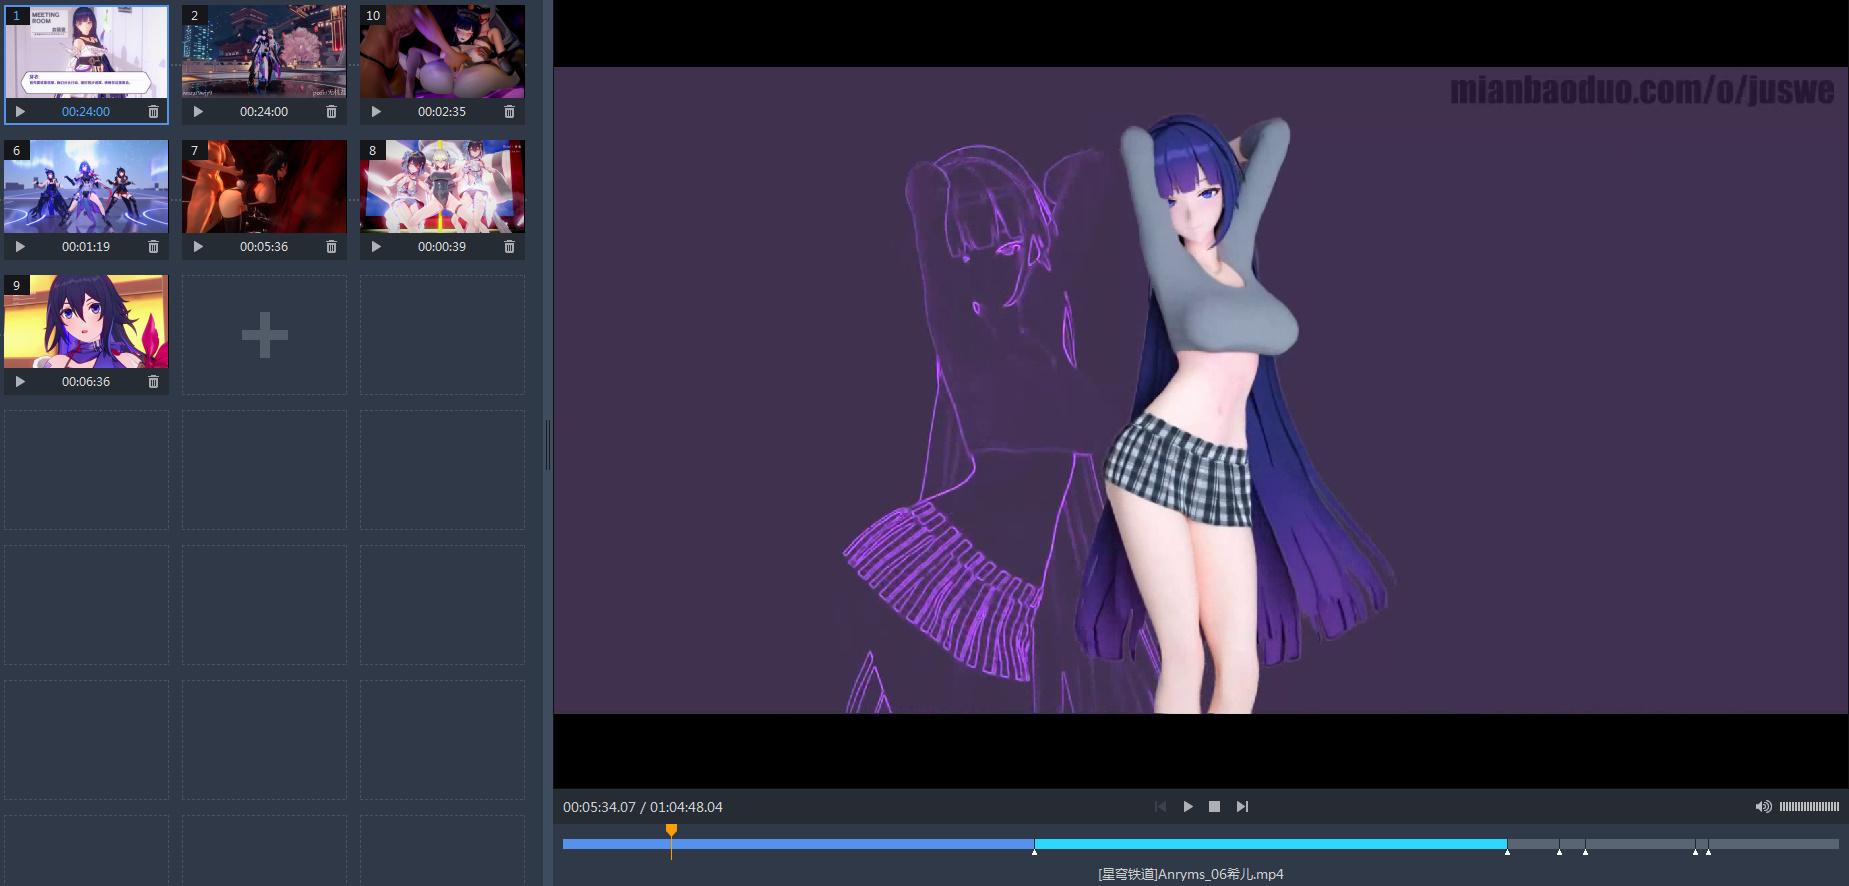Mute audio with the speaker icon
Image resolution: width=1849 pixels, height=886 pixels.
pos(1763,807)
